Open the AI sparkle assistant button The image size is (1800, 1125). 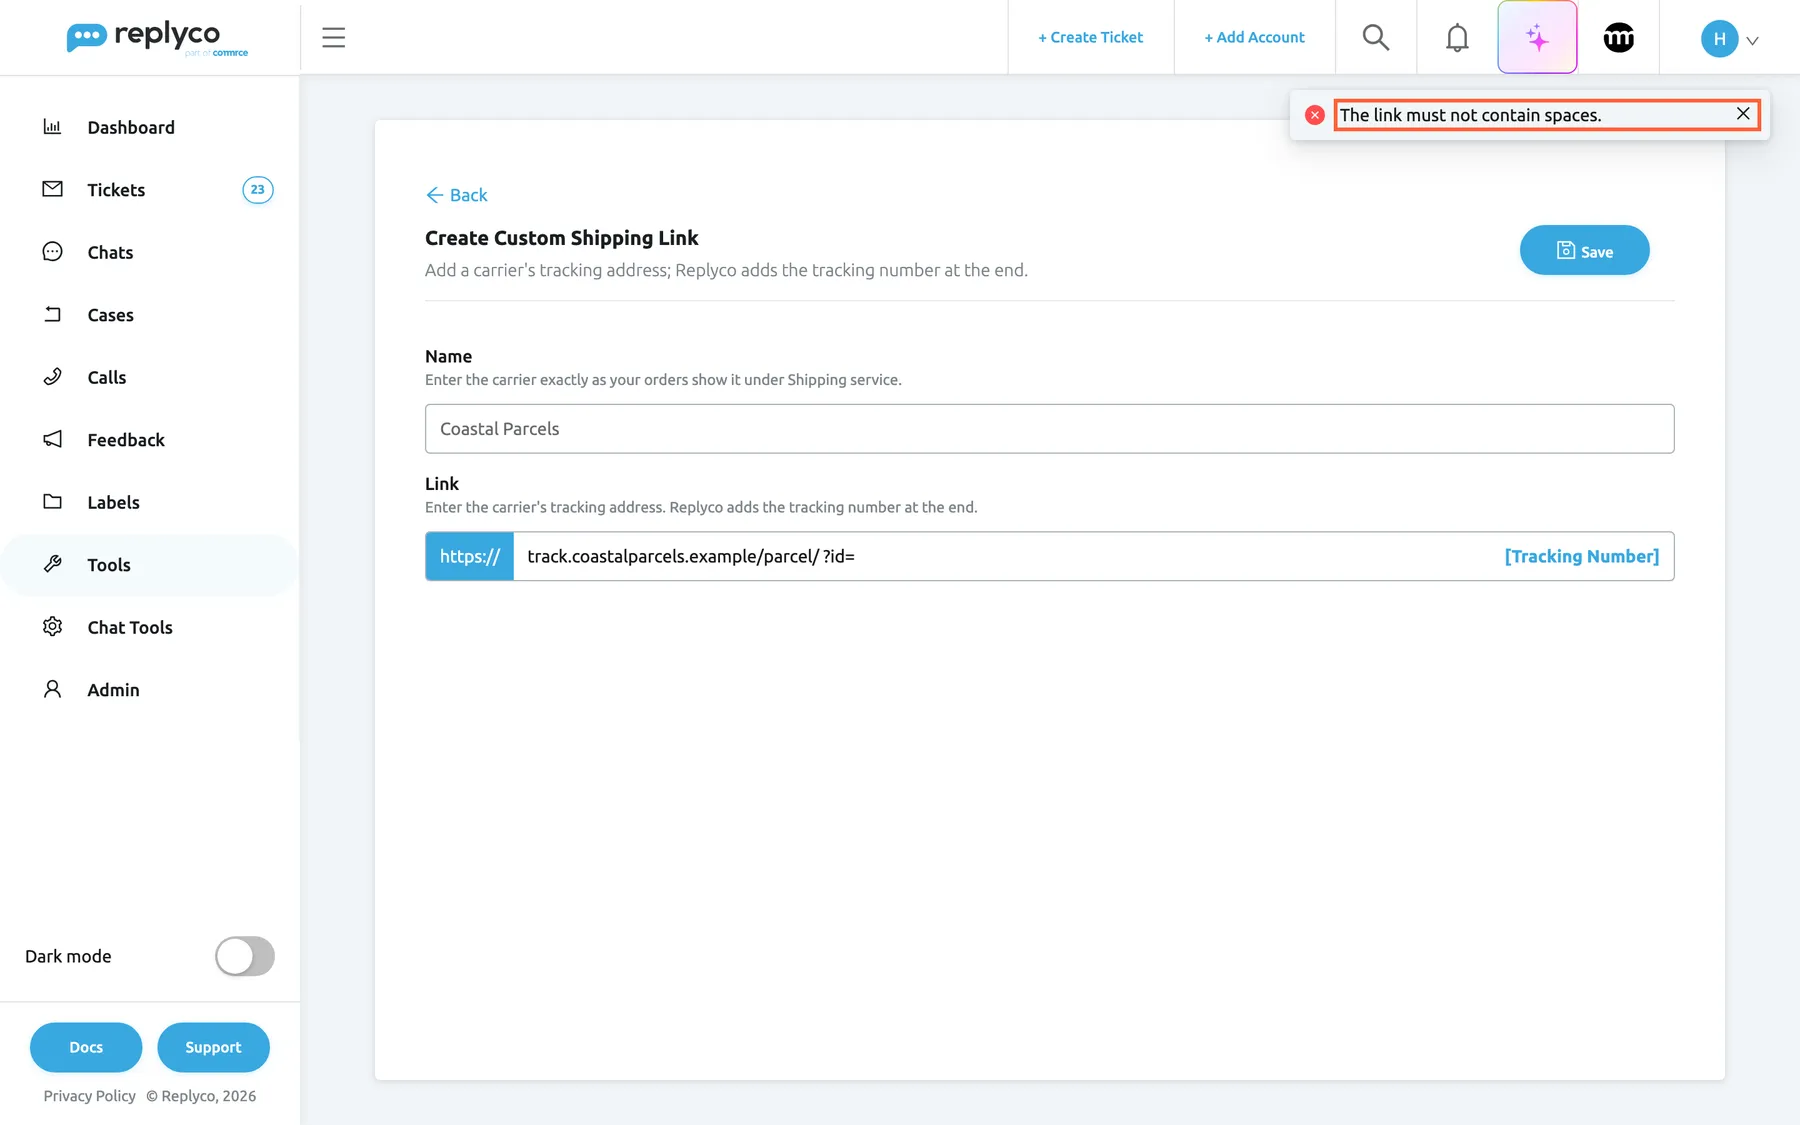pos(1537,38)
